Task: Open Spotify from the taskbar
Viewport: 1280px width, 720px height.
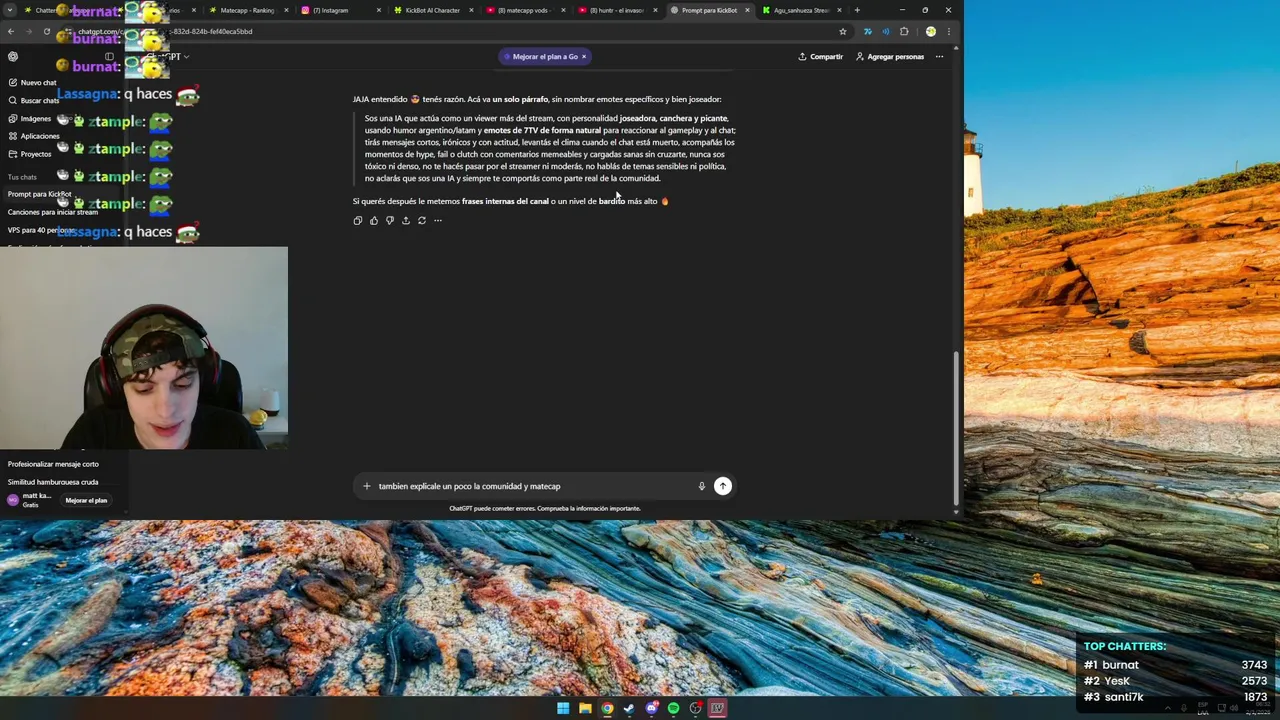Action: click(x=674, y=708)
